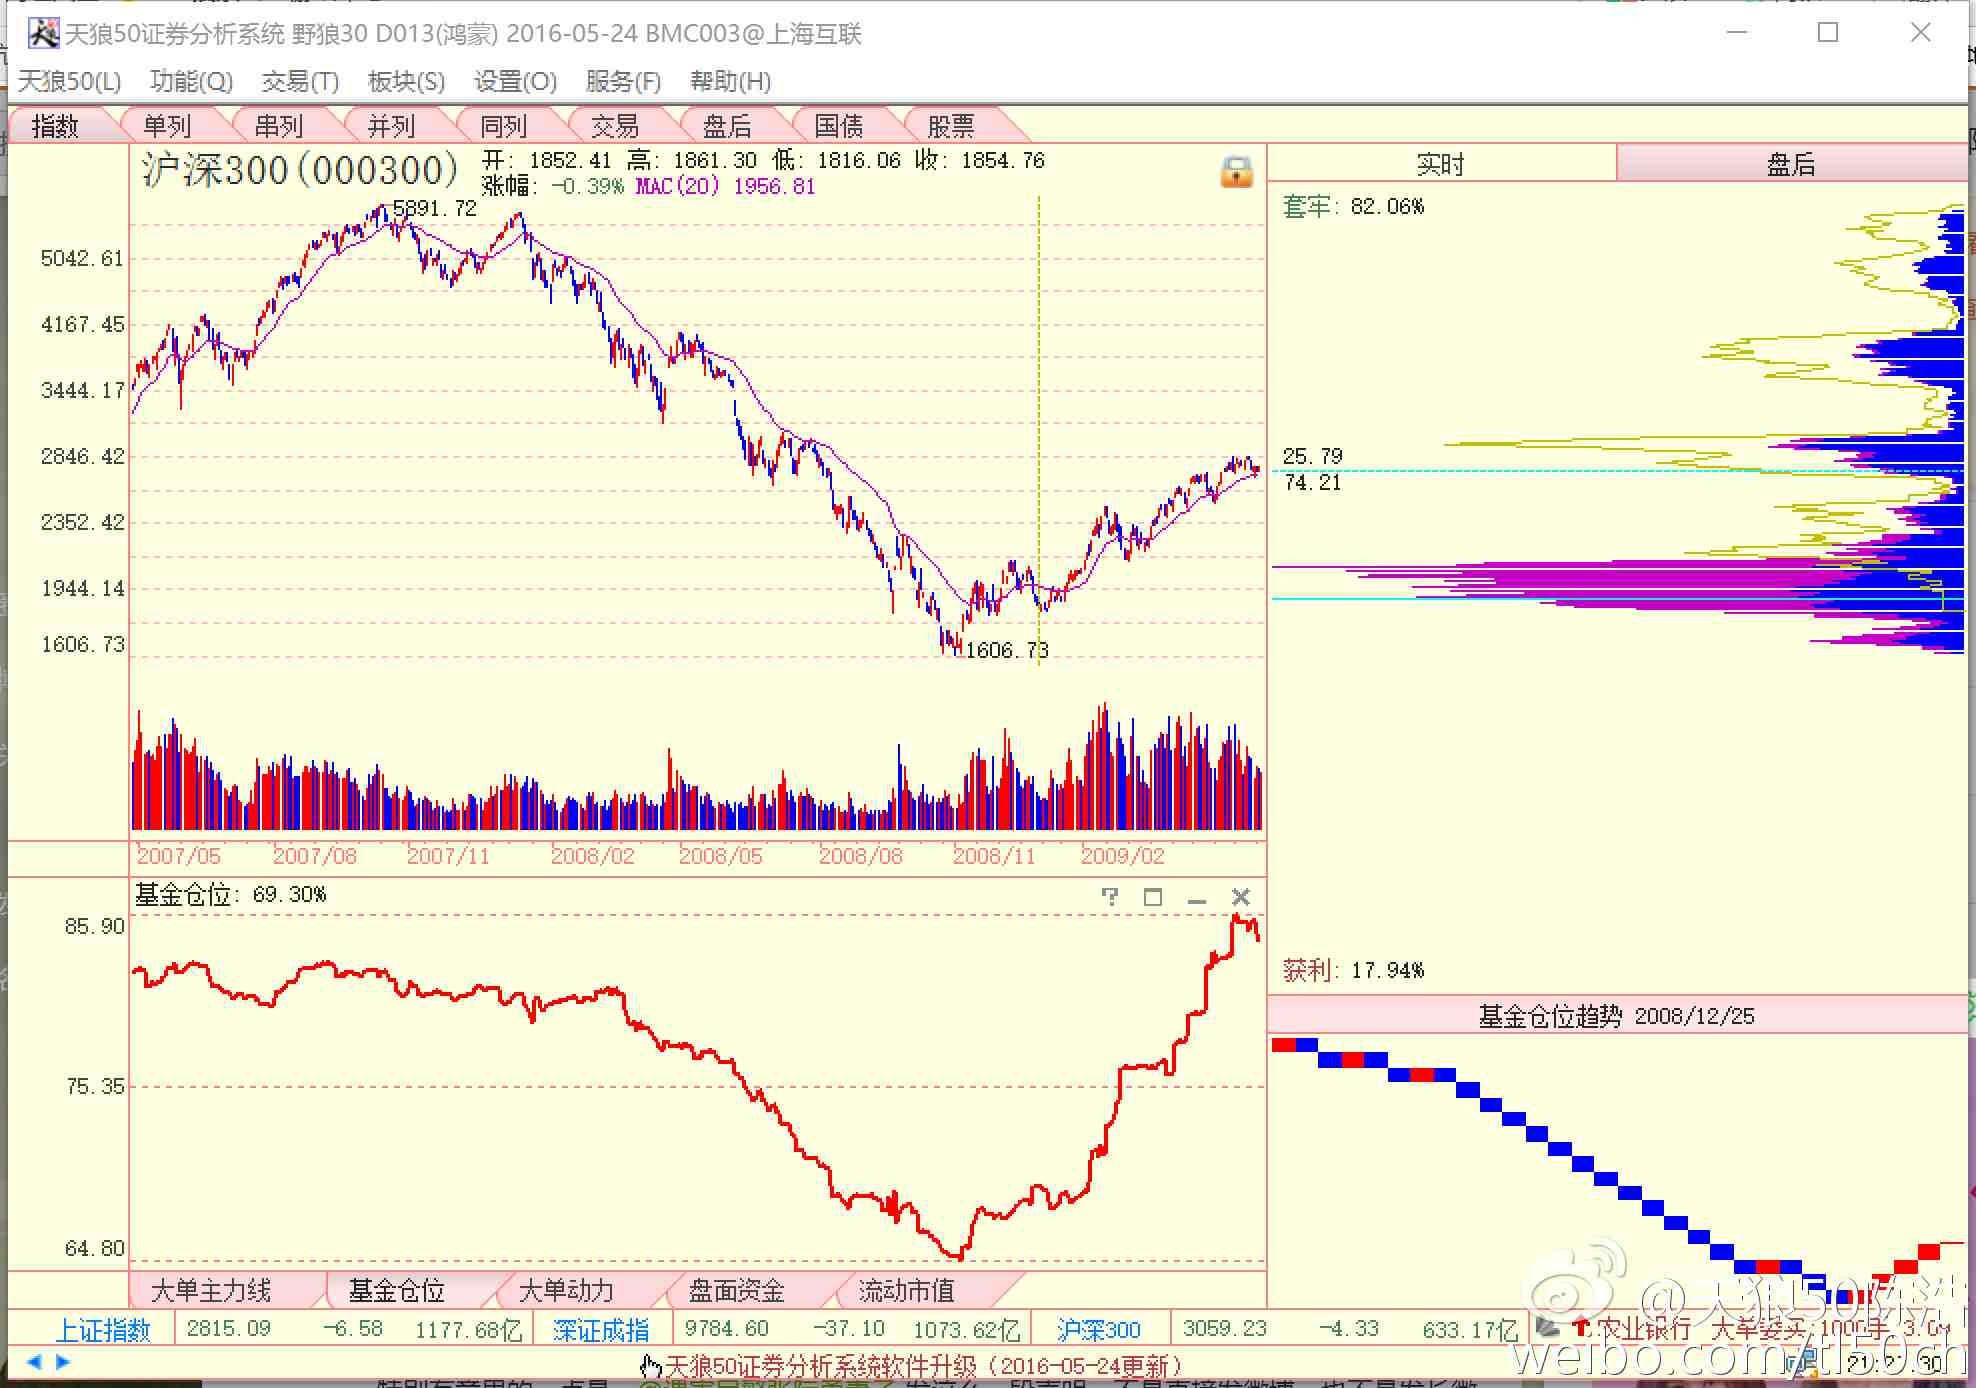
Task: Open the 串列 tab
Action: pos(279,126)
